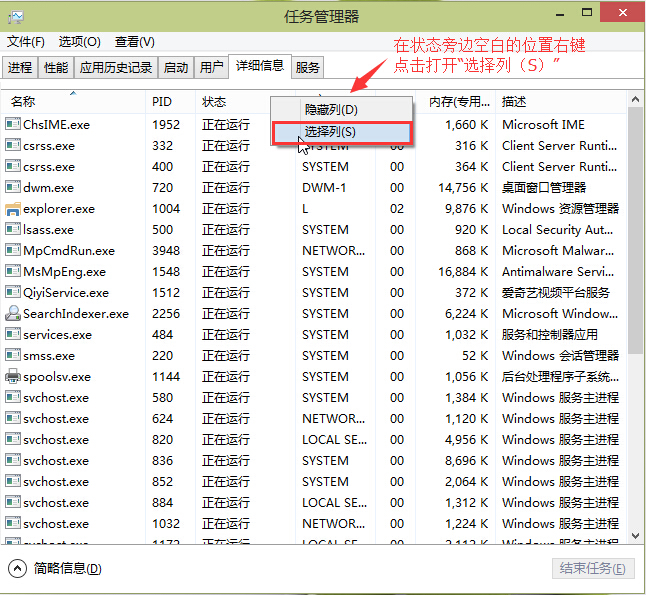Sort by the 名称 column header

pos(23,102)
